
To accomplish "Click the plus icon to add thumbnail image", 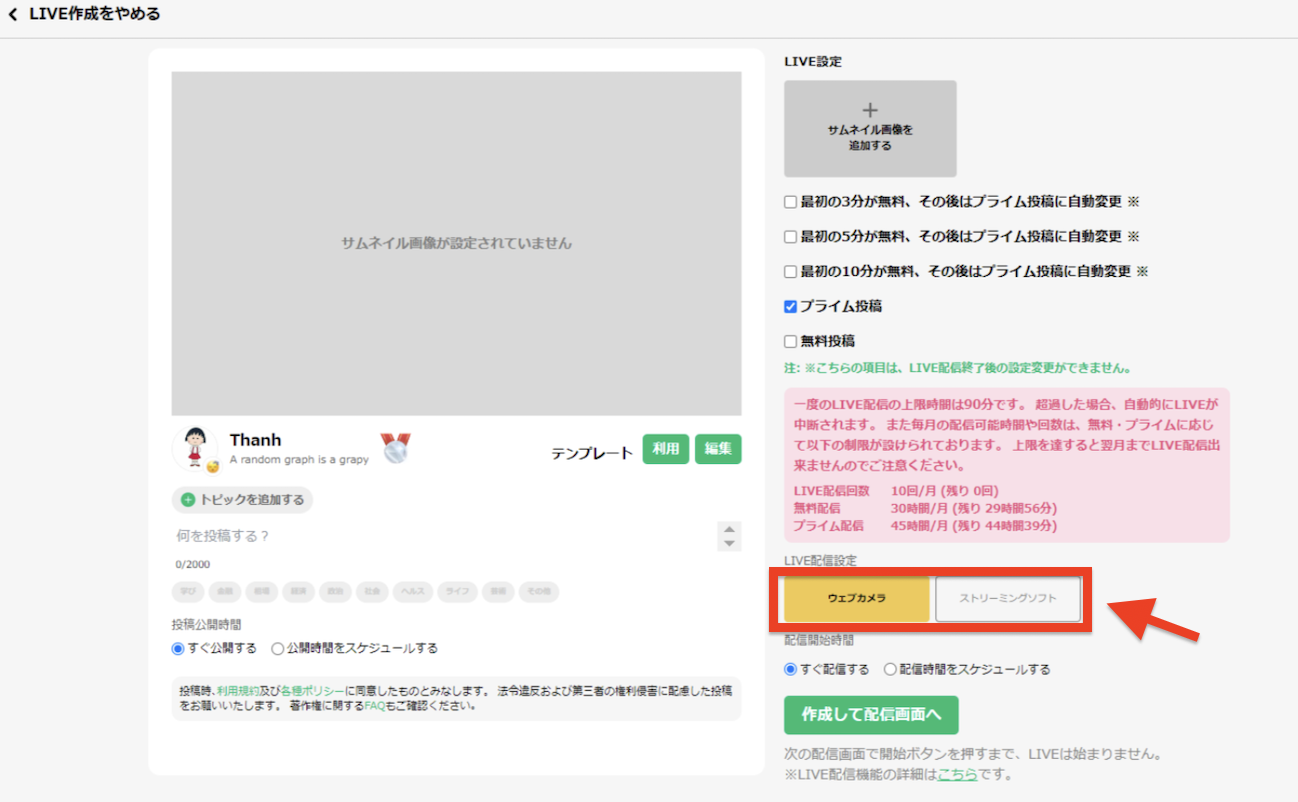I will pyautogui.click(x=870, y=110).
